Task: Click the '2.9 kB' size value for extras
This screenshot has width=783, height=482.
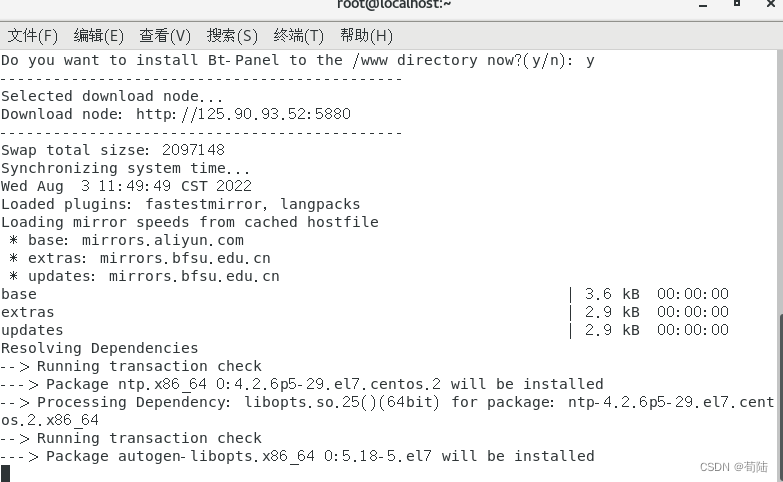Action: coord(612,312)
